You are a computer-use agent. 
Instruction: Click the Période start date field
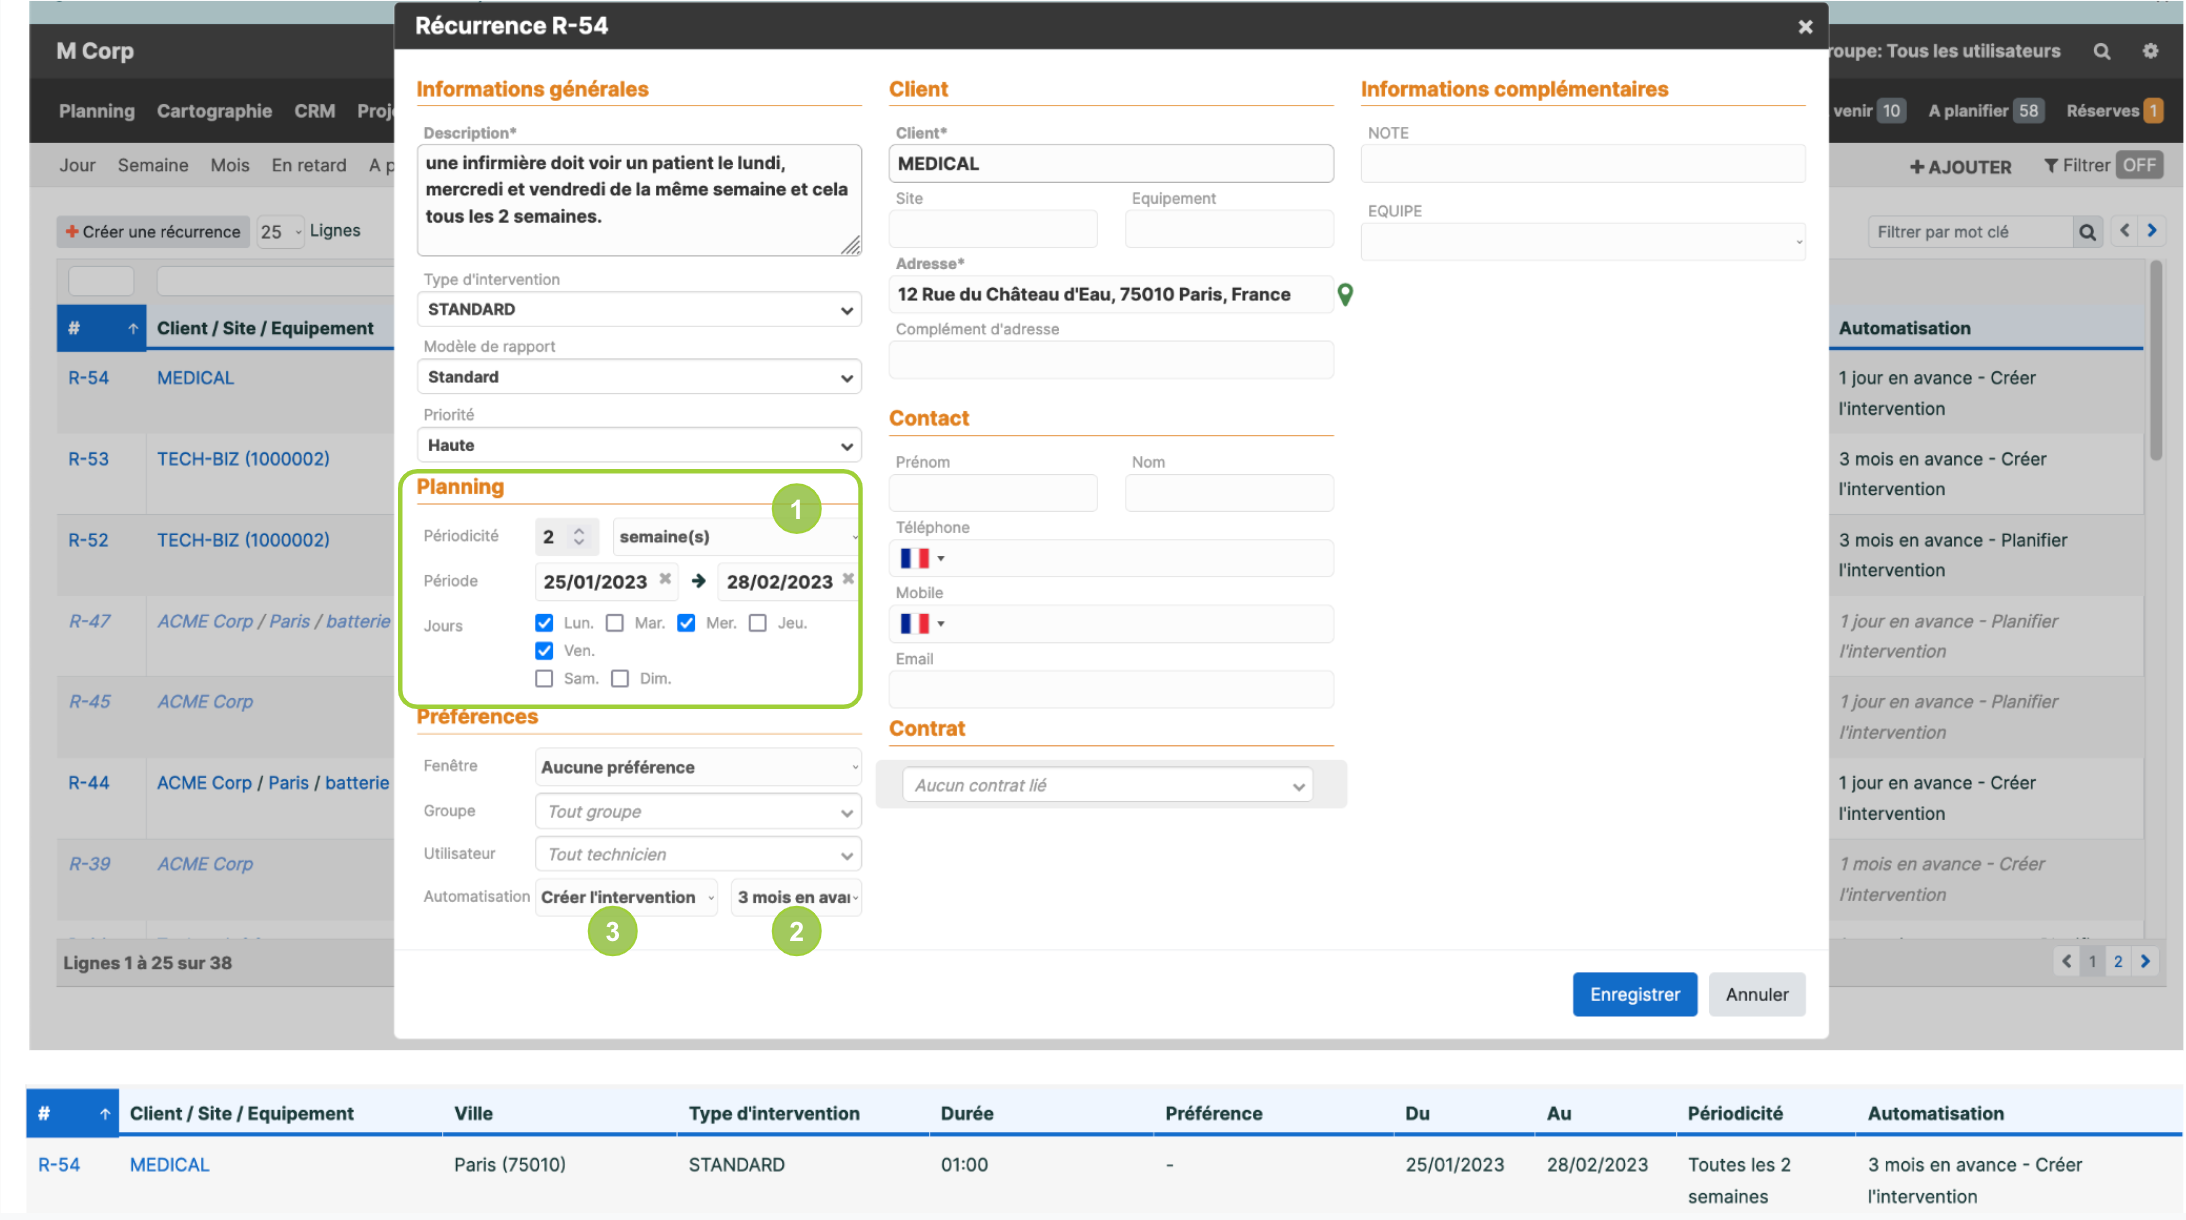[x=607, y=582]
